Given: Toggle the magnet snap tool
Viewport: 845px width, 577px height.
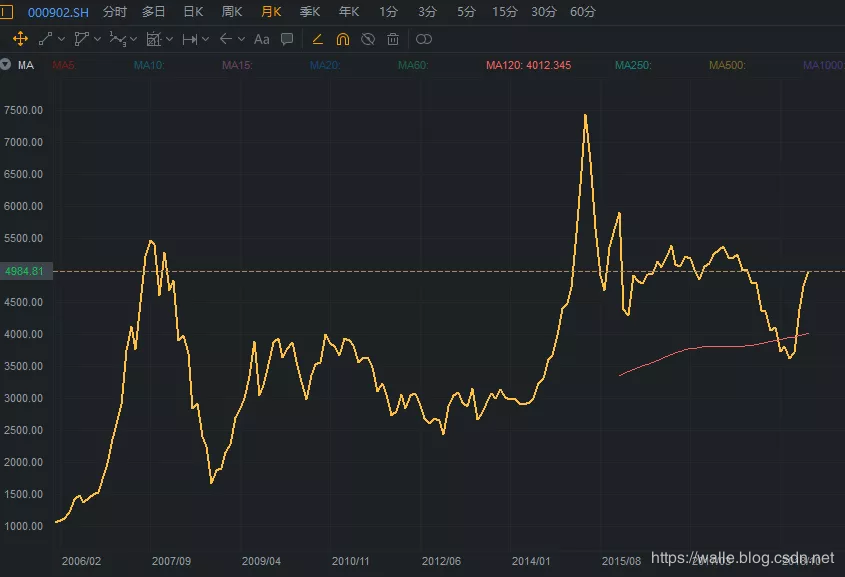Looking at the screenshot, I should coord(343,39).
